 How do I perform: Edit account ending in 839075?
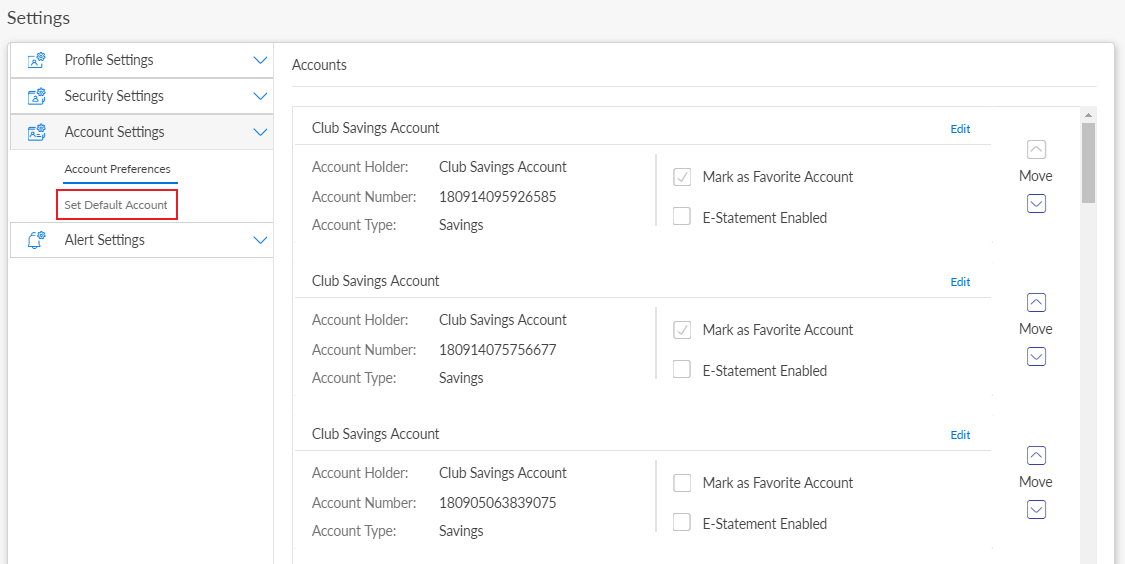point(960,435)
